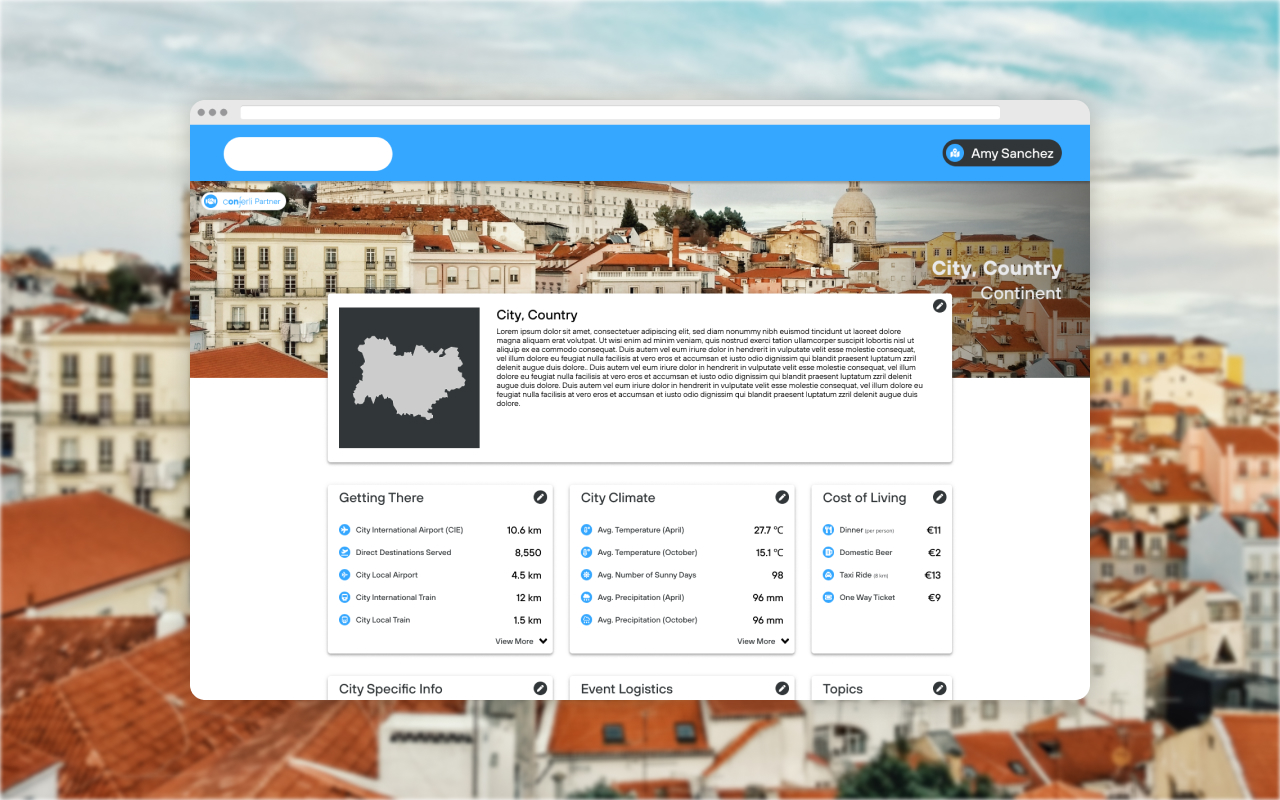Viewport: 1280px width, 800px height.
Task: Click the City Specific Info pencil icon
Action: 540,688
